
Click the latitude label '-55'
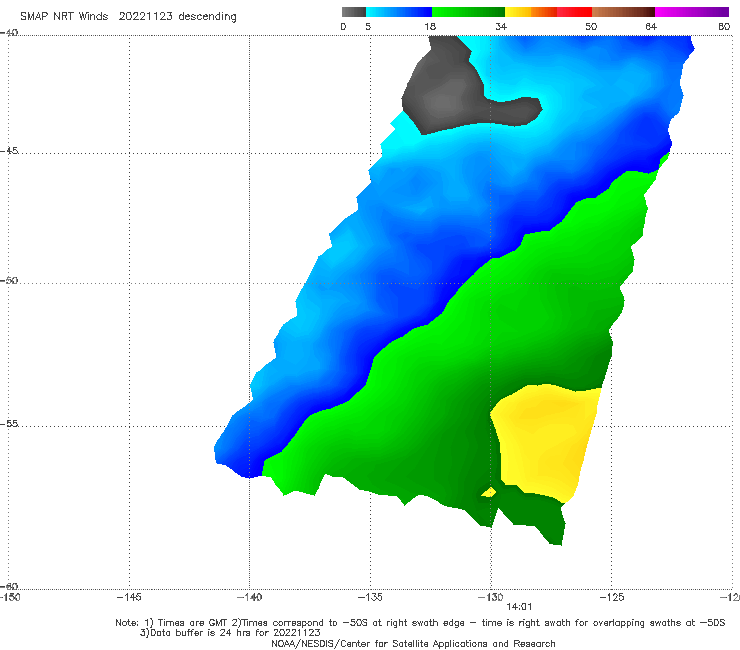point(9,424)
